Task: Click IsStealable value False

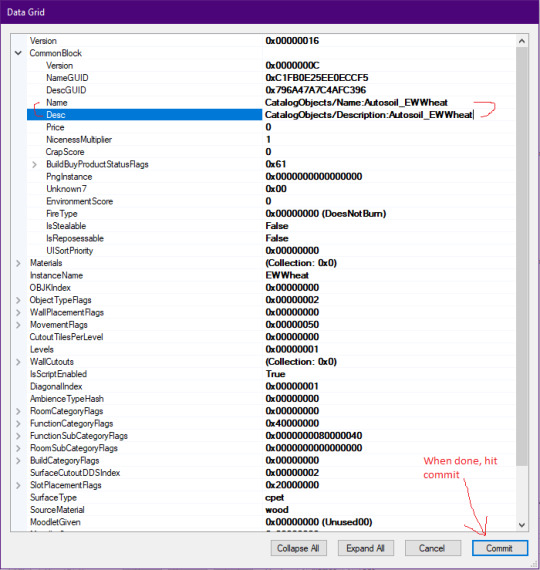Action: coord(277,226)
